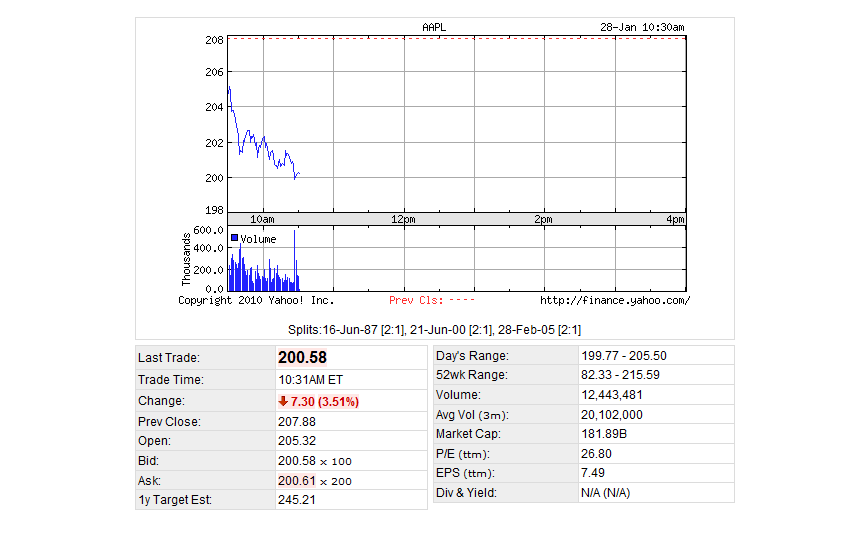Click the 400.0 volume axis label
This screenshot has width=864, height=540.
(x=208, y=248)
